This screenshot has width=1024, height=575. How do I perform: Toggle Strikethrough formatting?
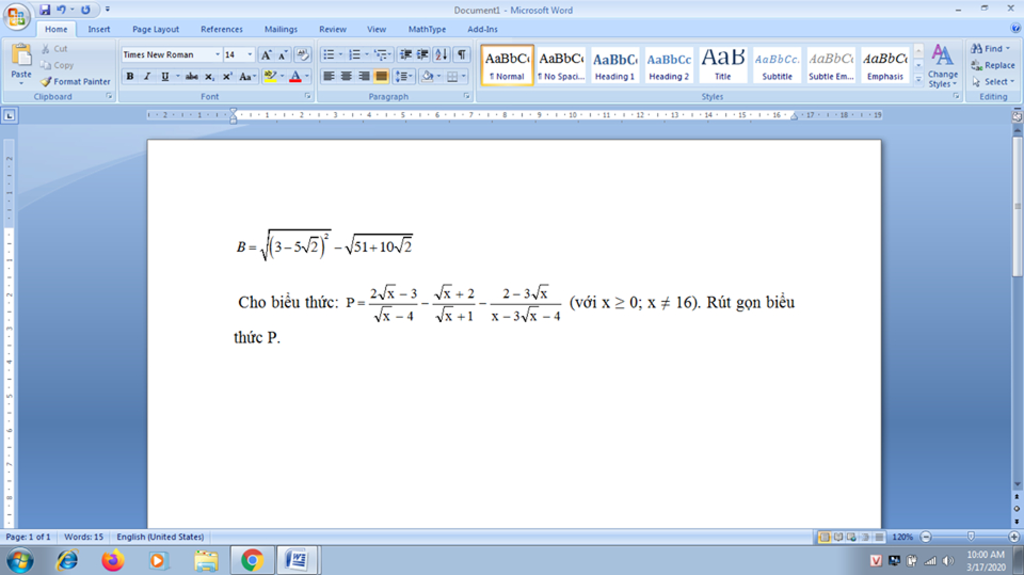191,76
